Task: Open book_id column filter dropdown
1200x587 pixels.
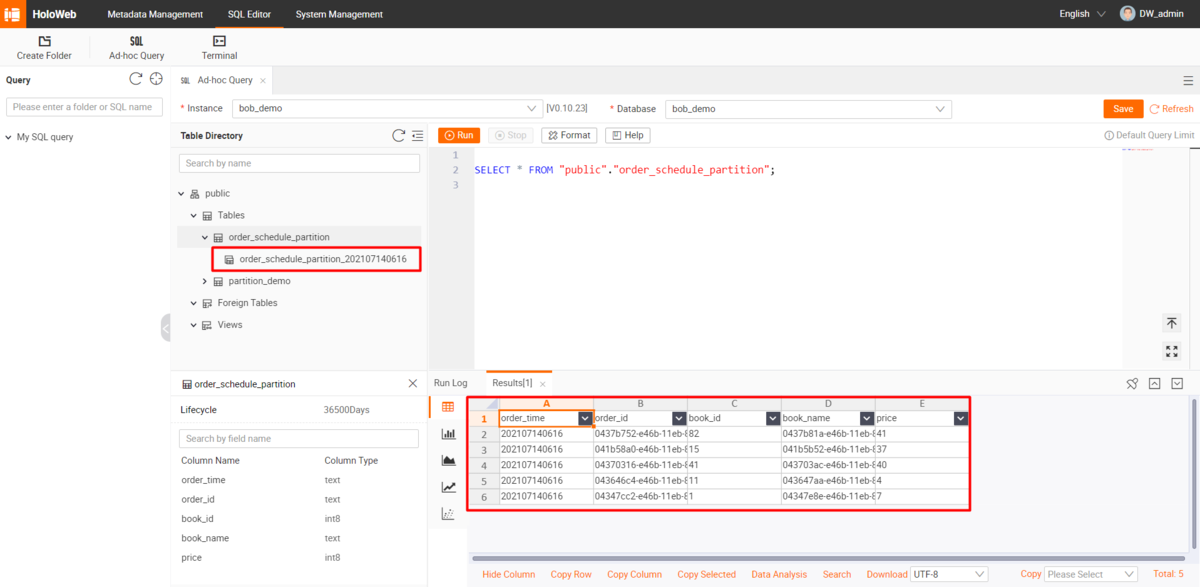Action: pyautogui.click(x=773, y=419)
